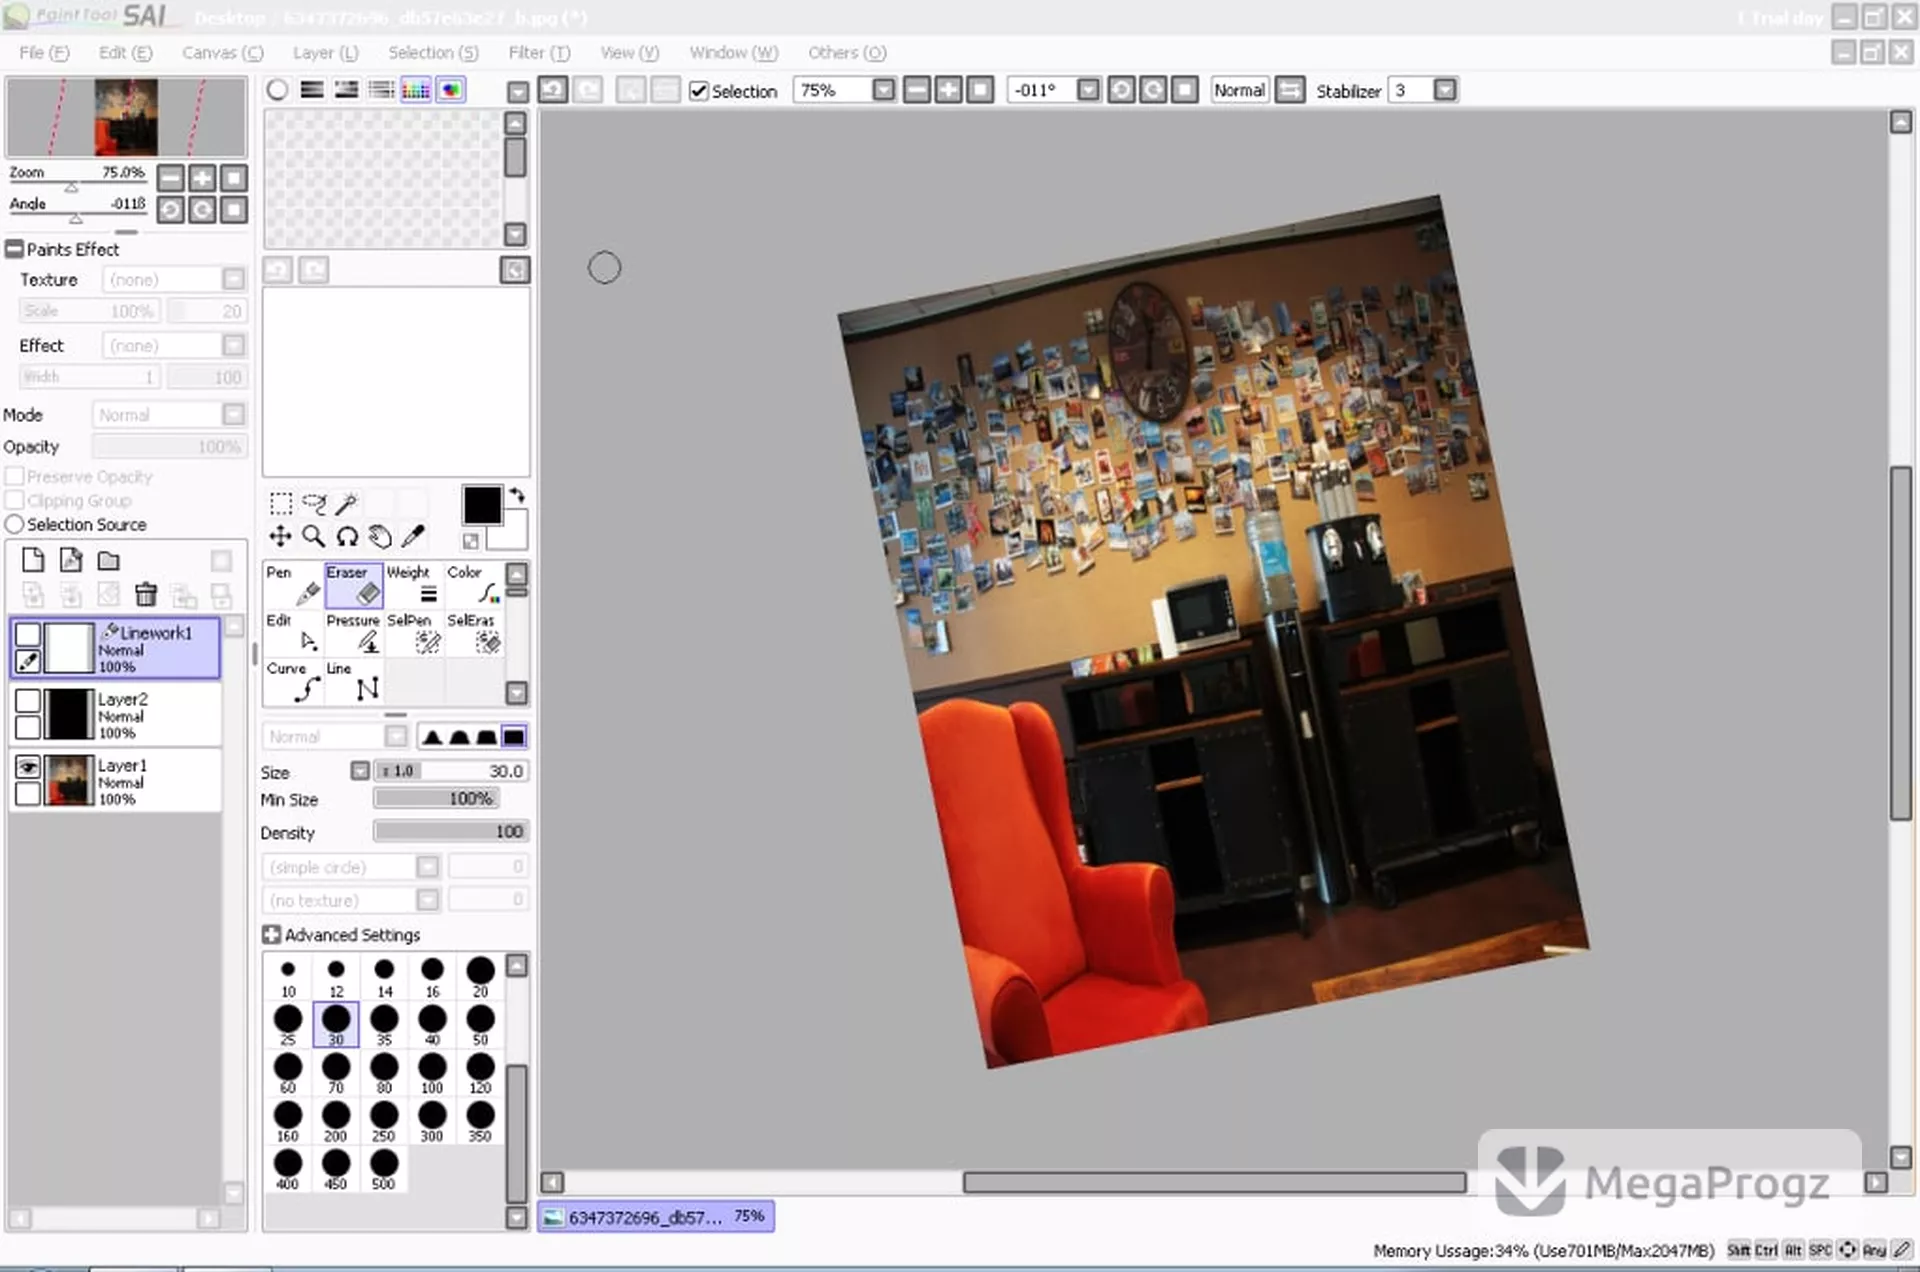The width and height of the screenshot is (1920, 1272).
Task: Adjust the brush Size slider
Action: pyautogui.click(x=450, y=771)
